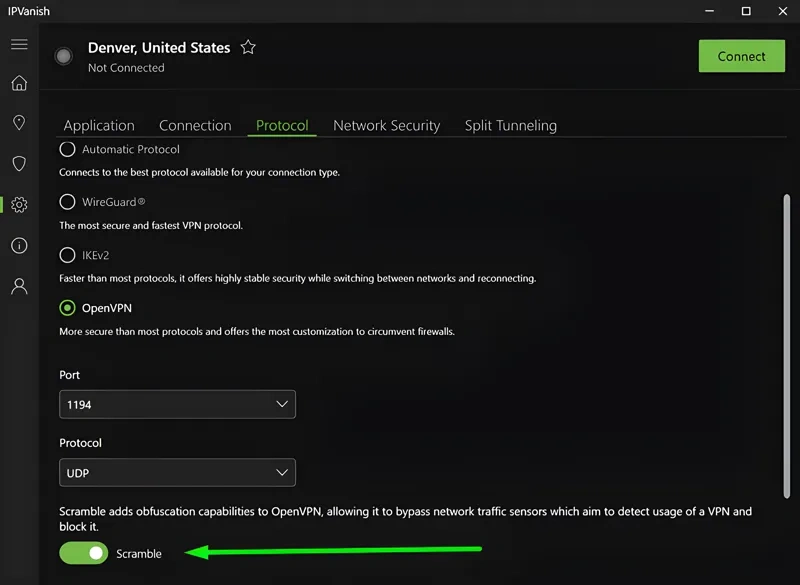The image size is (800, 585).
Task: Favorite Denver with the star icon
Action: (x=248, y=47)
